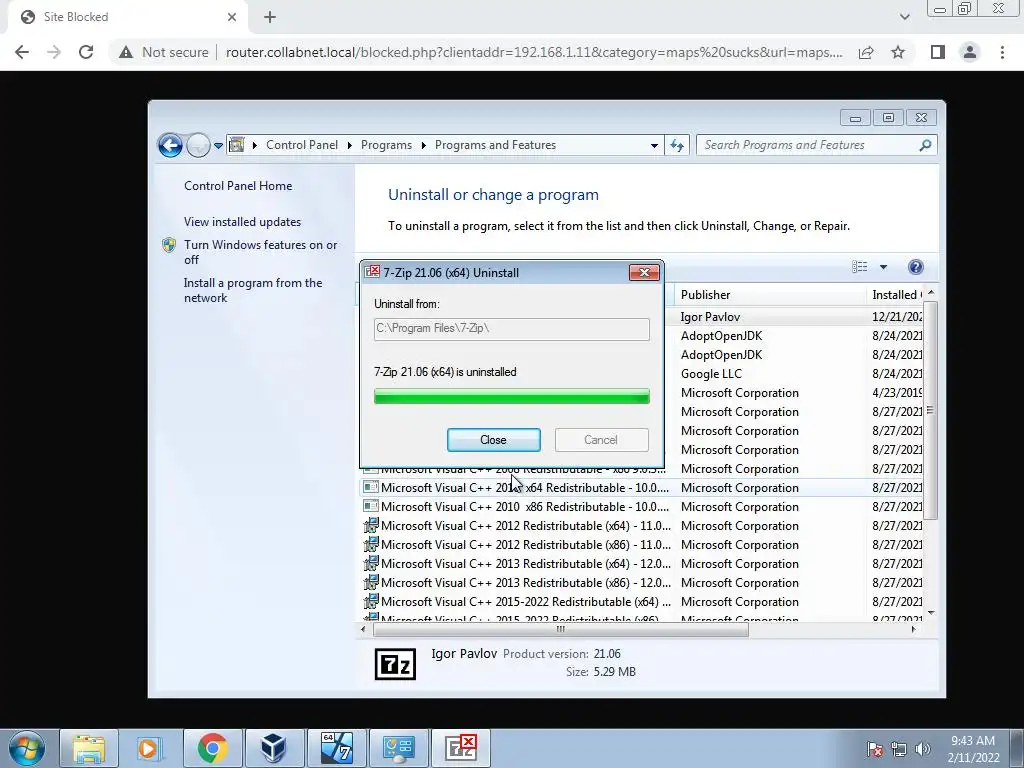Viewport: 1024px width, 768px height.
Task: Open Chrome three-dot menu
Action: click(1002, 52)
